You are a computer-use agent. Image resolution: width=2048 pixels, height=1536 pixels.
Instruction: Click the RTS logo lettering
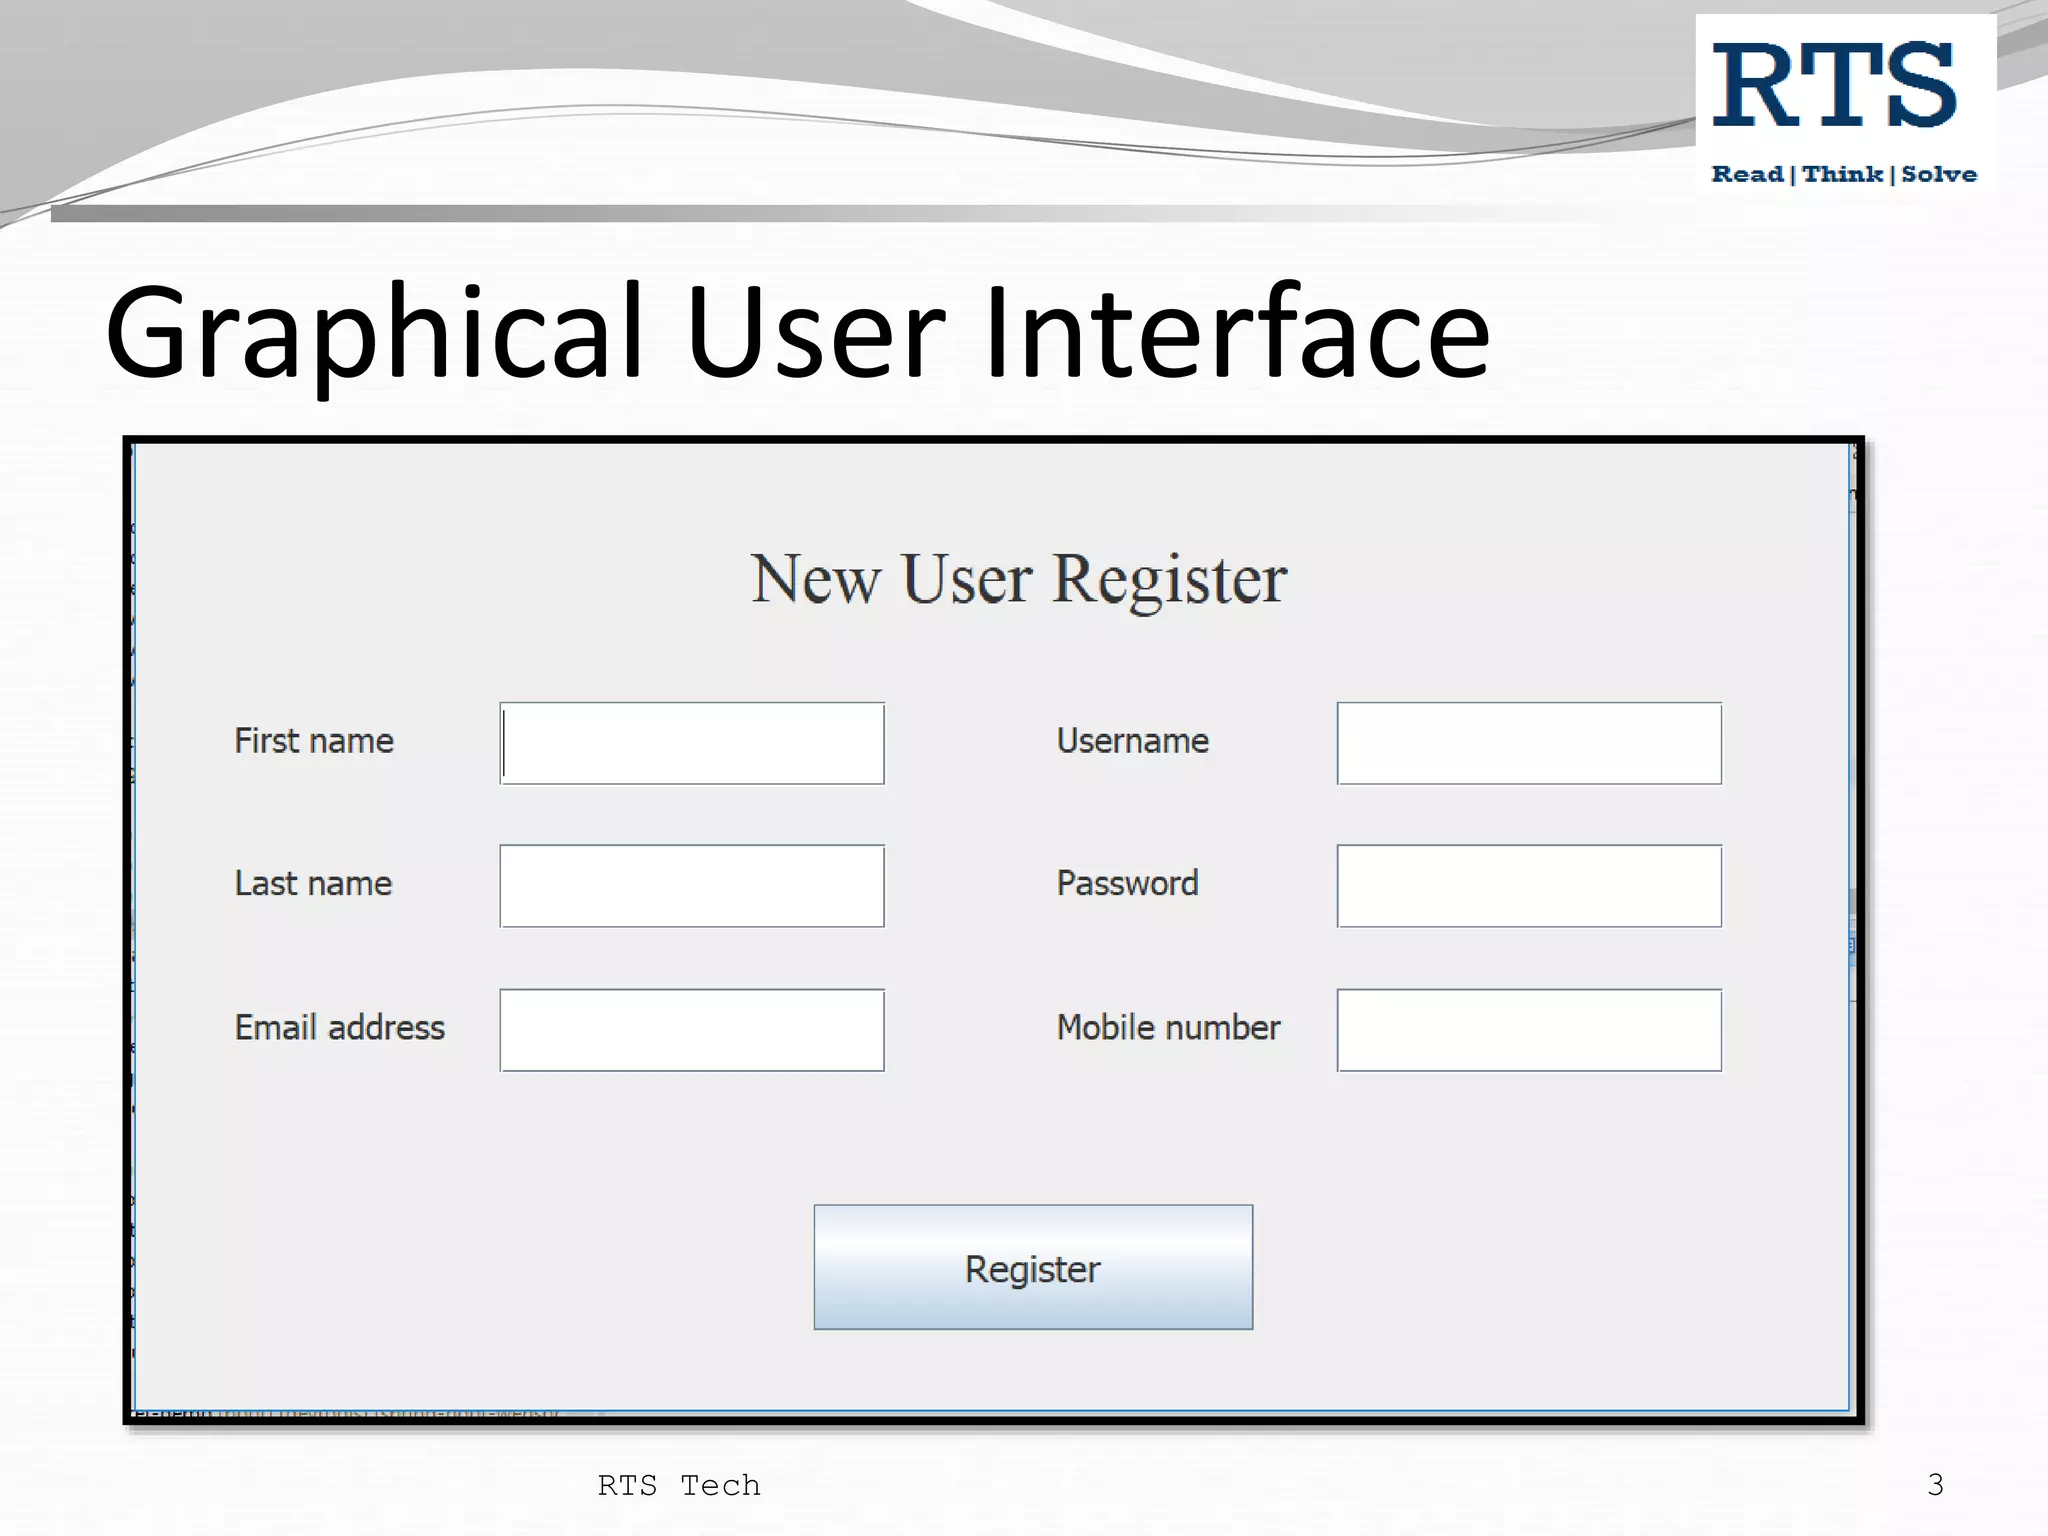click(1834, 86)
